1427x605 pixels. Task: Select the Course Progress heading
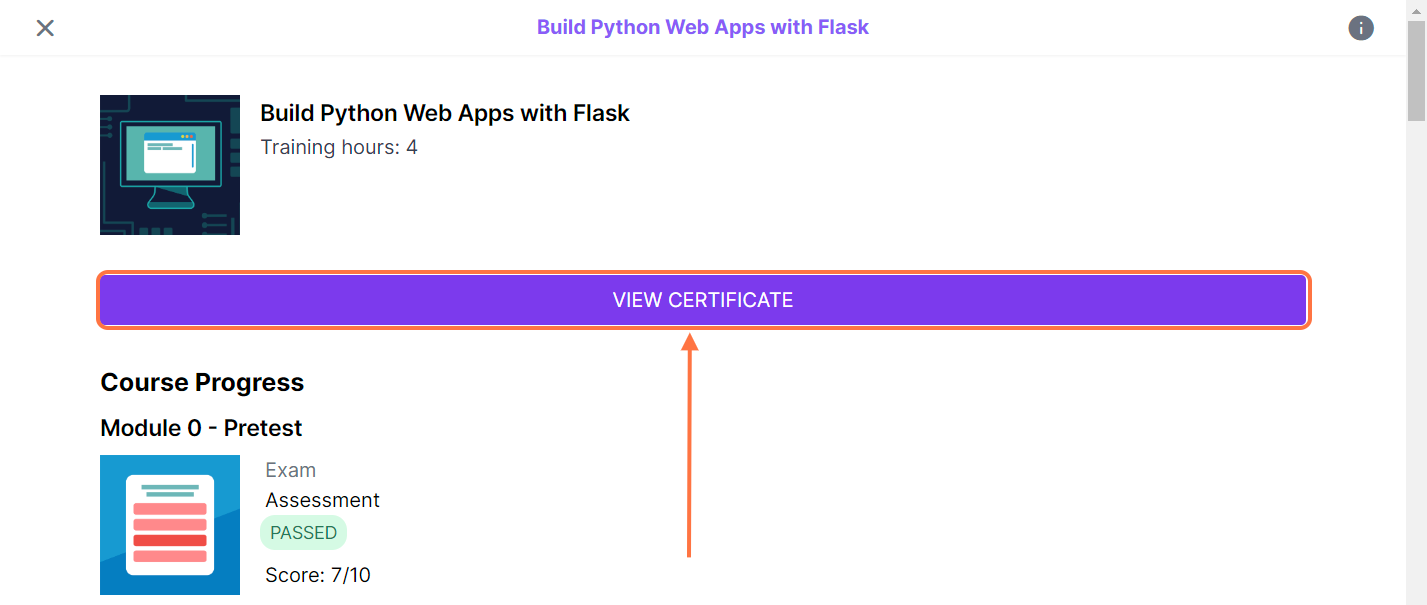(x=202, y=383)
